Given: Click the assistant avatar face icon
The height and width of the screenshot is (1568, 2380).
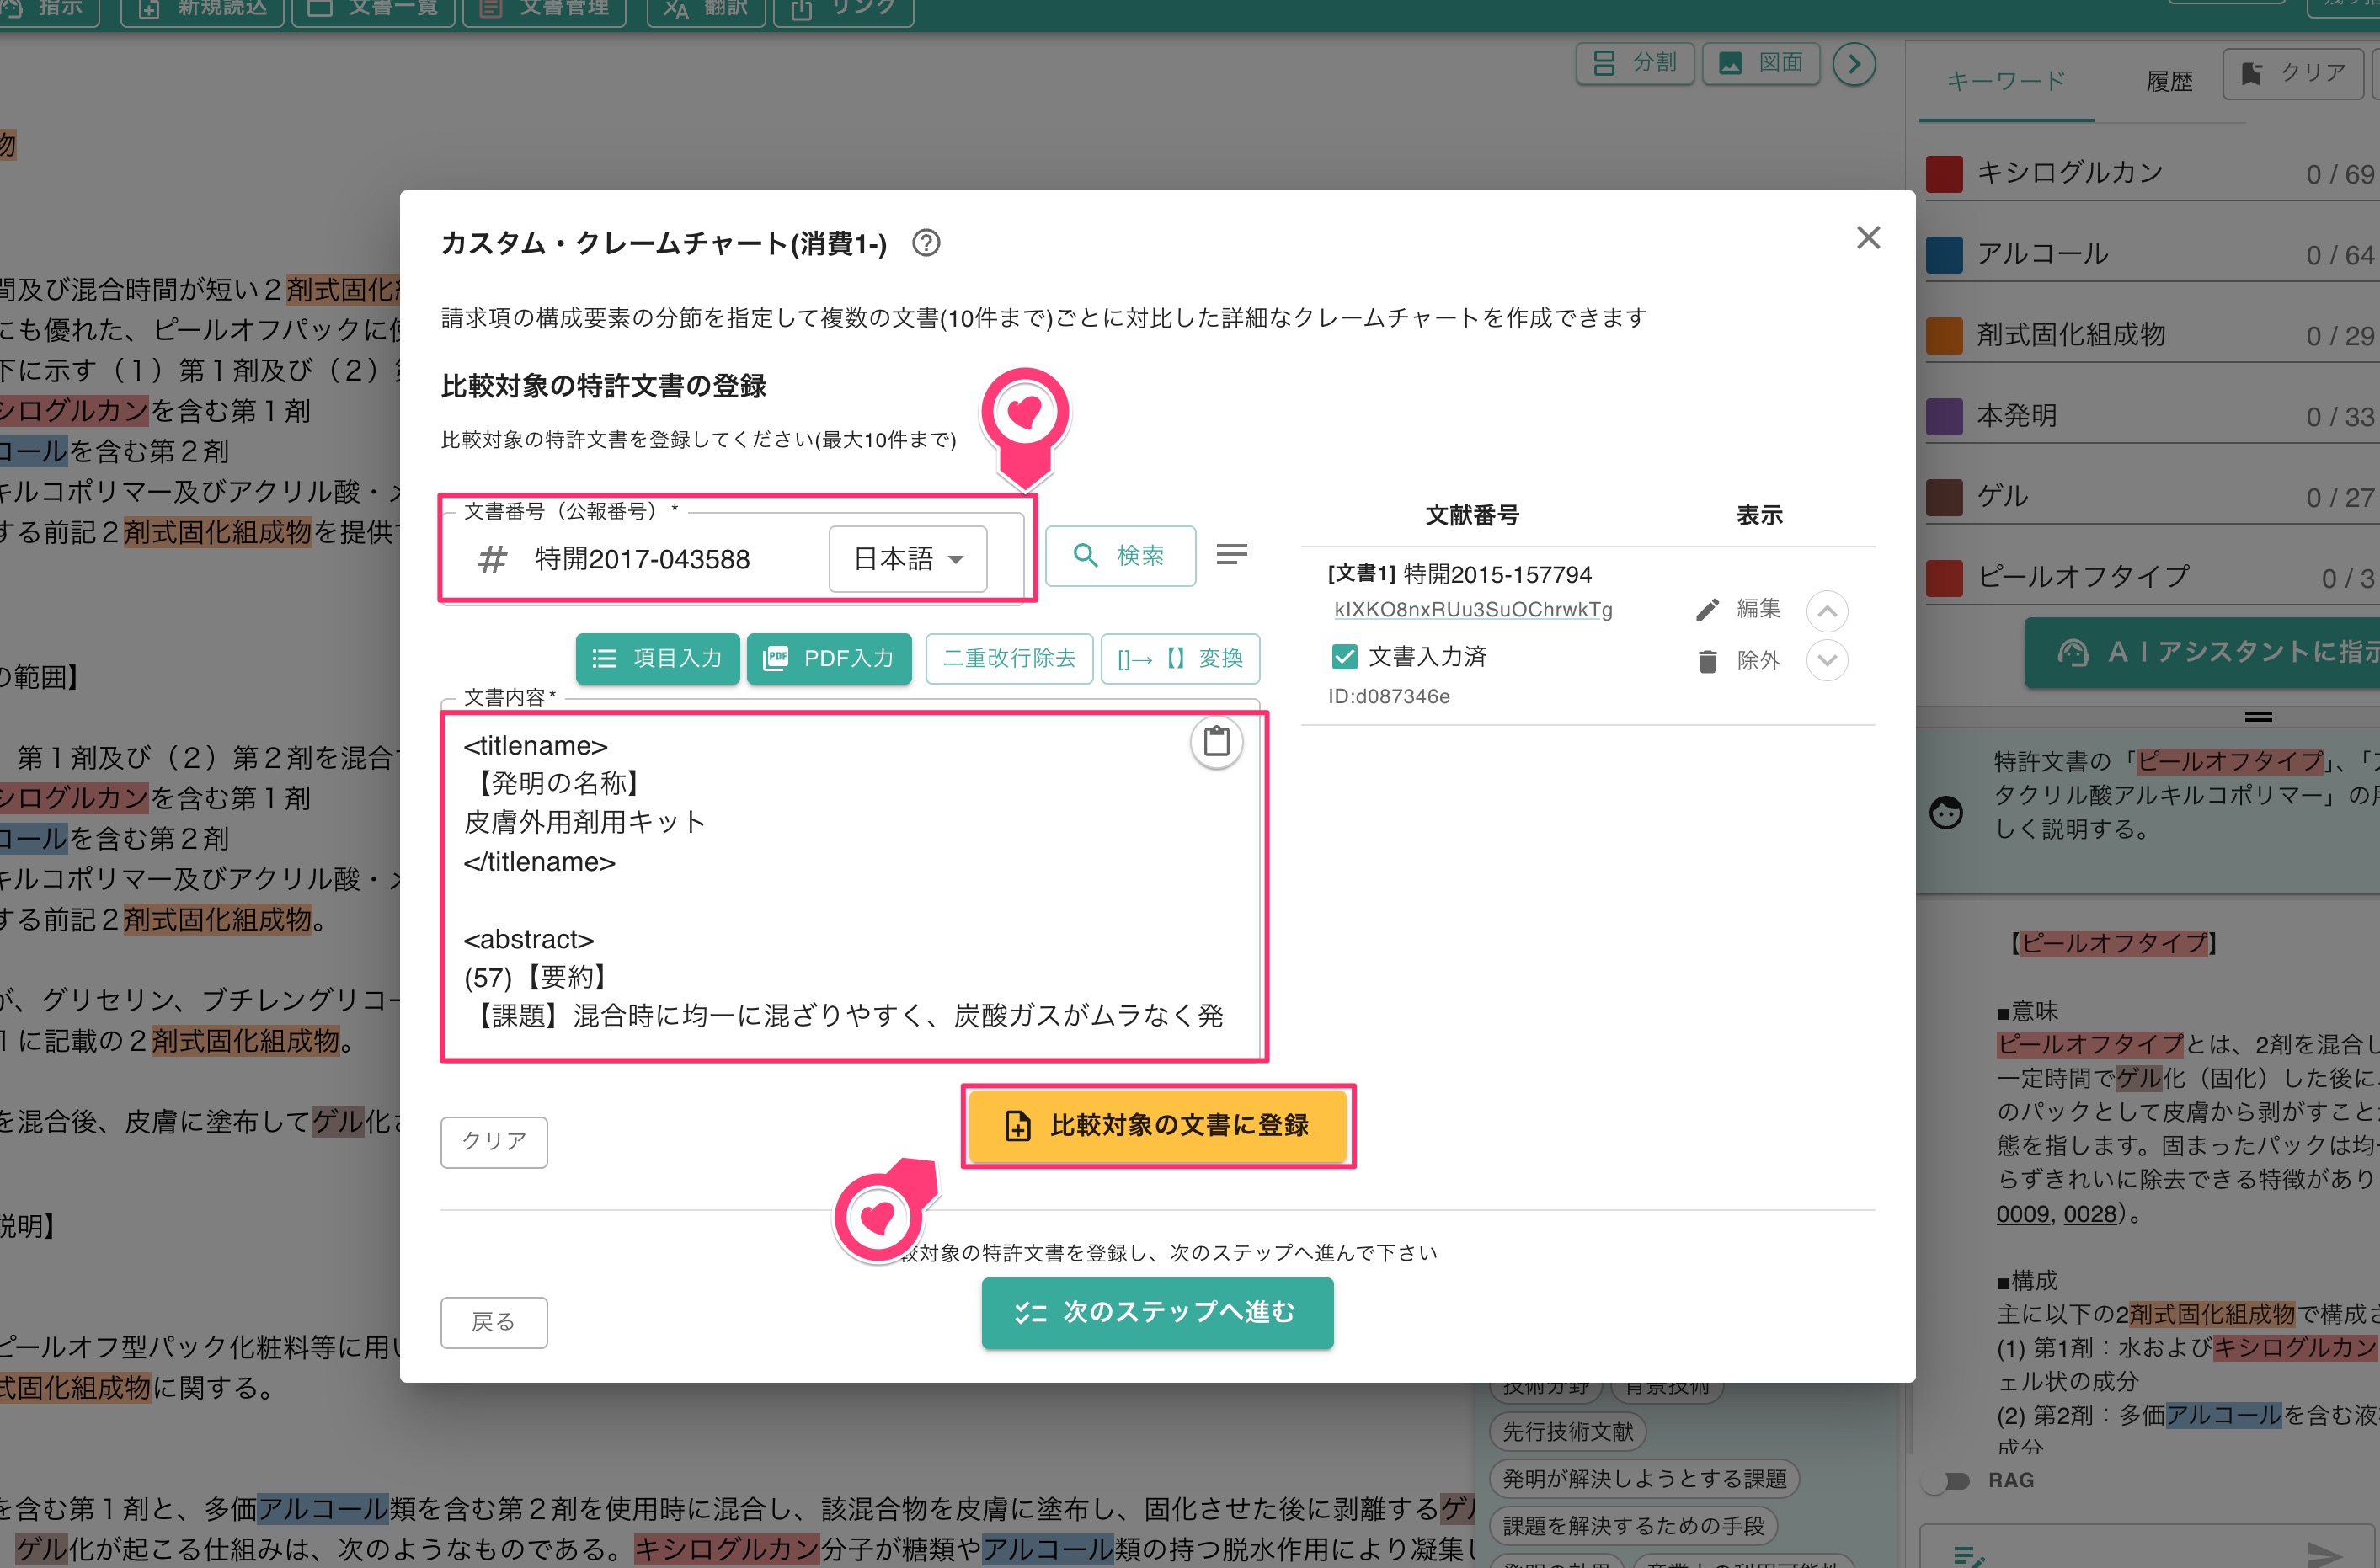Looking at the screenshot, I should click(1945, 812).
